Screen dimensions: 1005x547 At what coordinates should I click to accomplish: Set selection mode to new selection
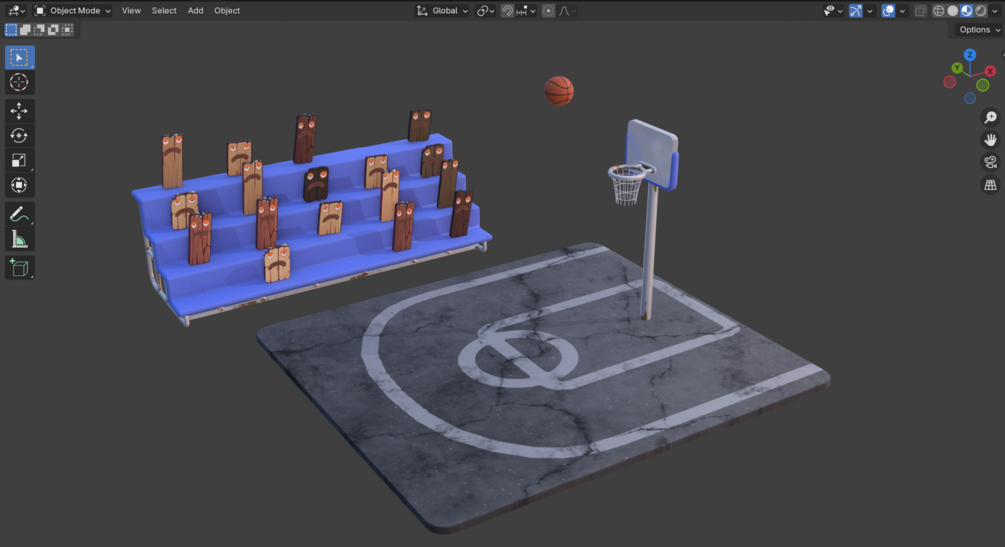click(x=11, y=29)
